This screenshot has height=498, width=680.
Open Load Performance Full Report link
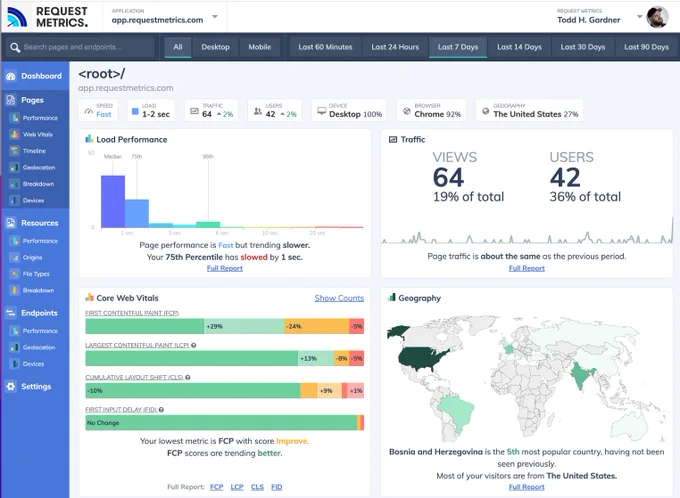(225, 269)
